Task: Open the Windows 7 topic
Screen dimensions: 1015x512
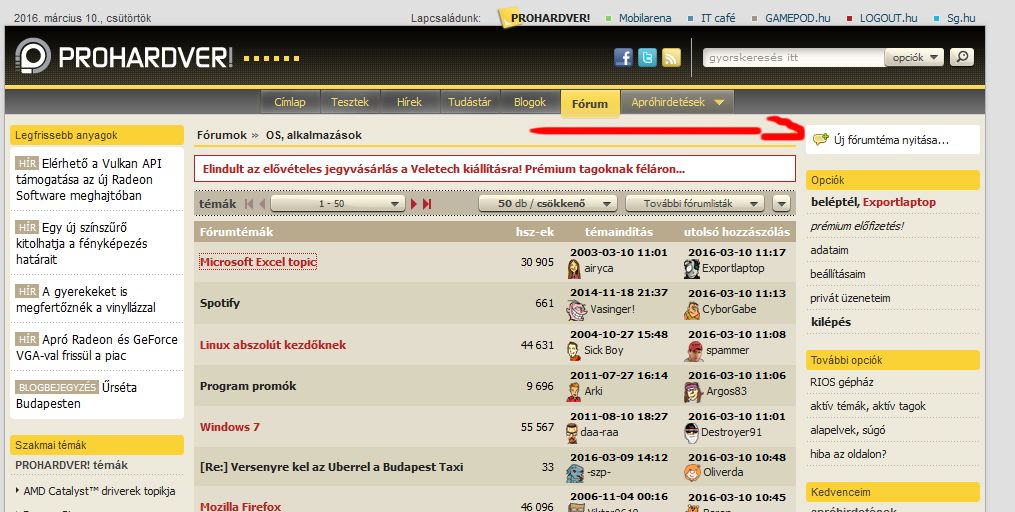Action: tap(229, 427)
